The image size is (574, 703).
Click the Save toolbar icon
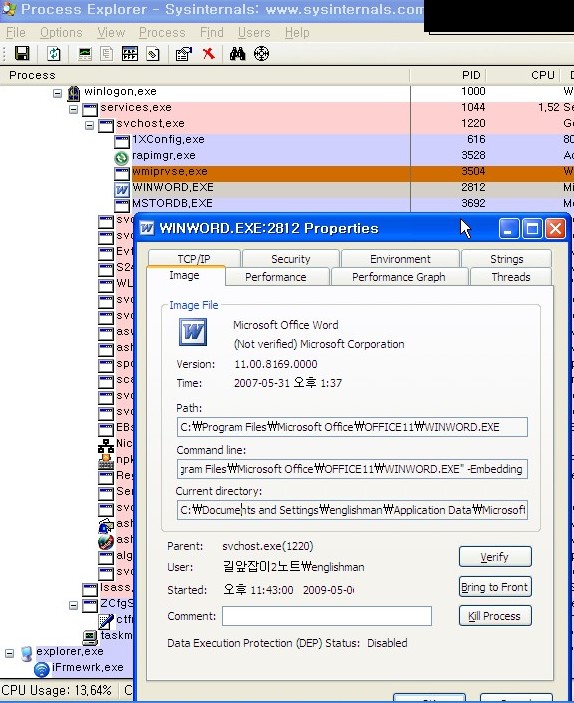(x=22, y=54)
